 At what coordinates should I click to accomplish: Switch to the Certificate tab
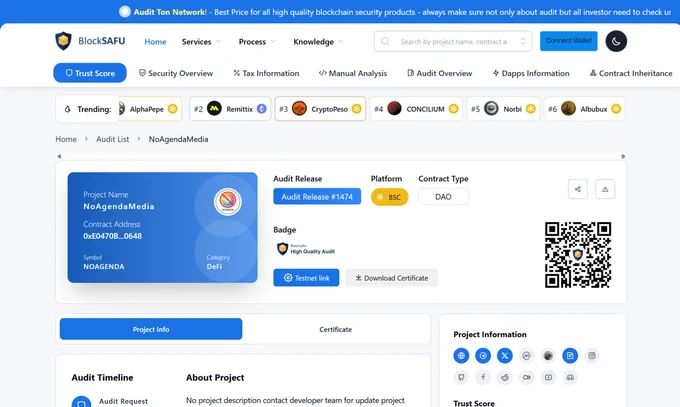pos(336,329)
